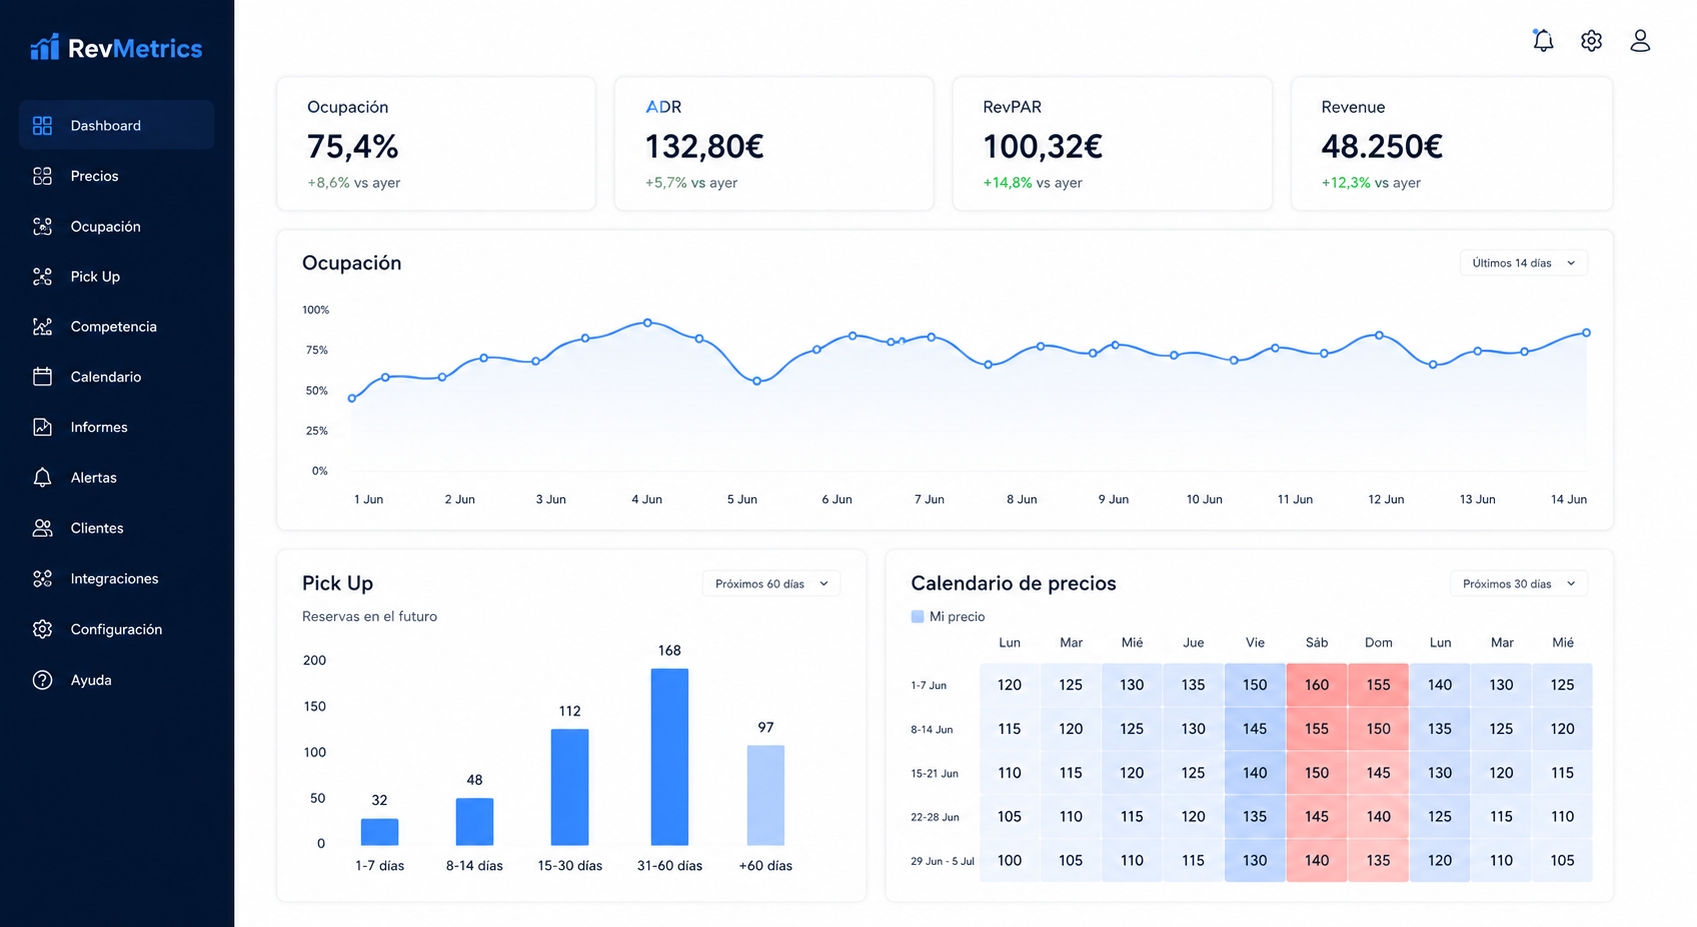The image size is (1697, 927).
Task: Click the Pick Up sidebar icon
Action: [x=42, y=276]
